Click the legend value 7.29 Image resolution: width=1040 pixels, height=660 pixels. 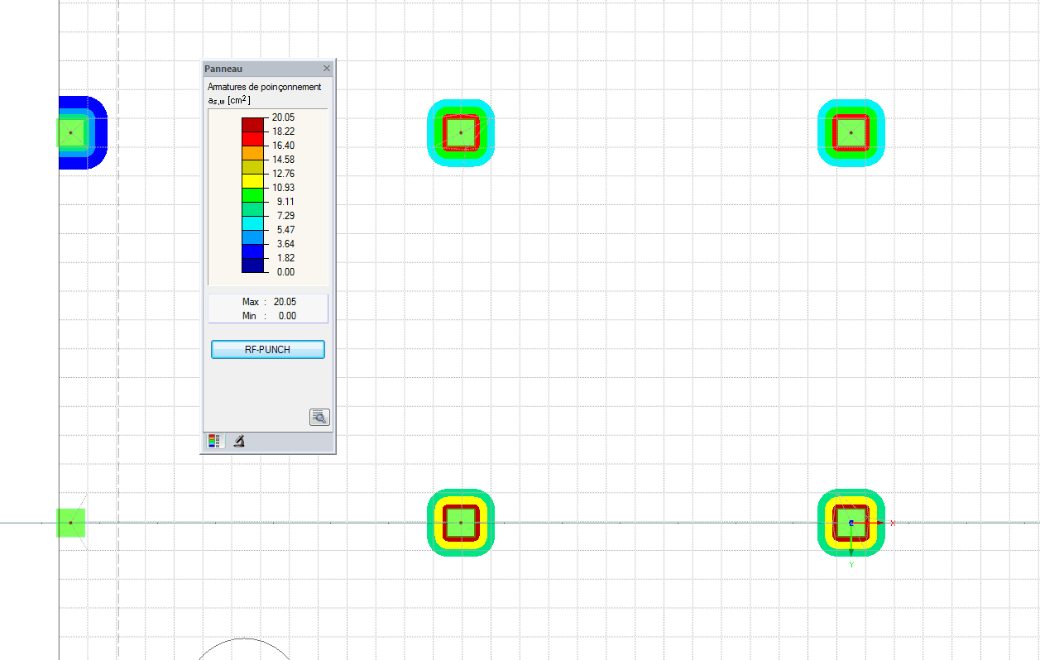coord(286,216)
